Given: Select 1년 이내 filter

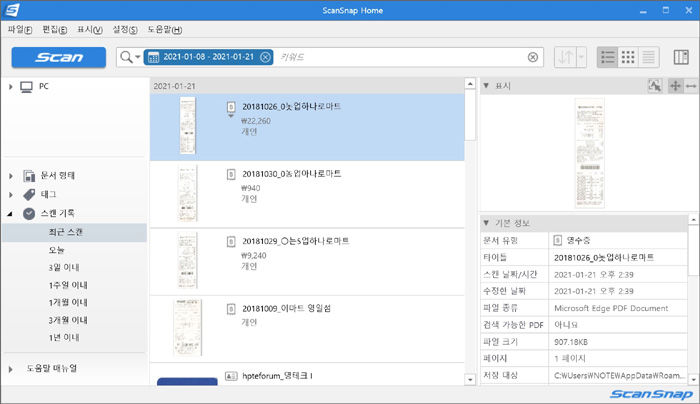Looking at the screenshot, I should click(x=64, y=337).
